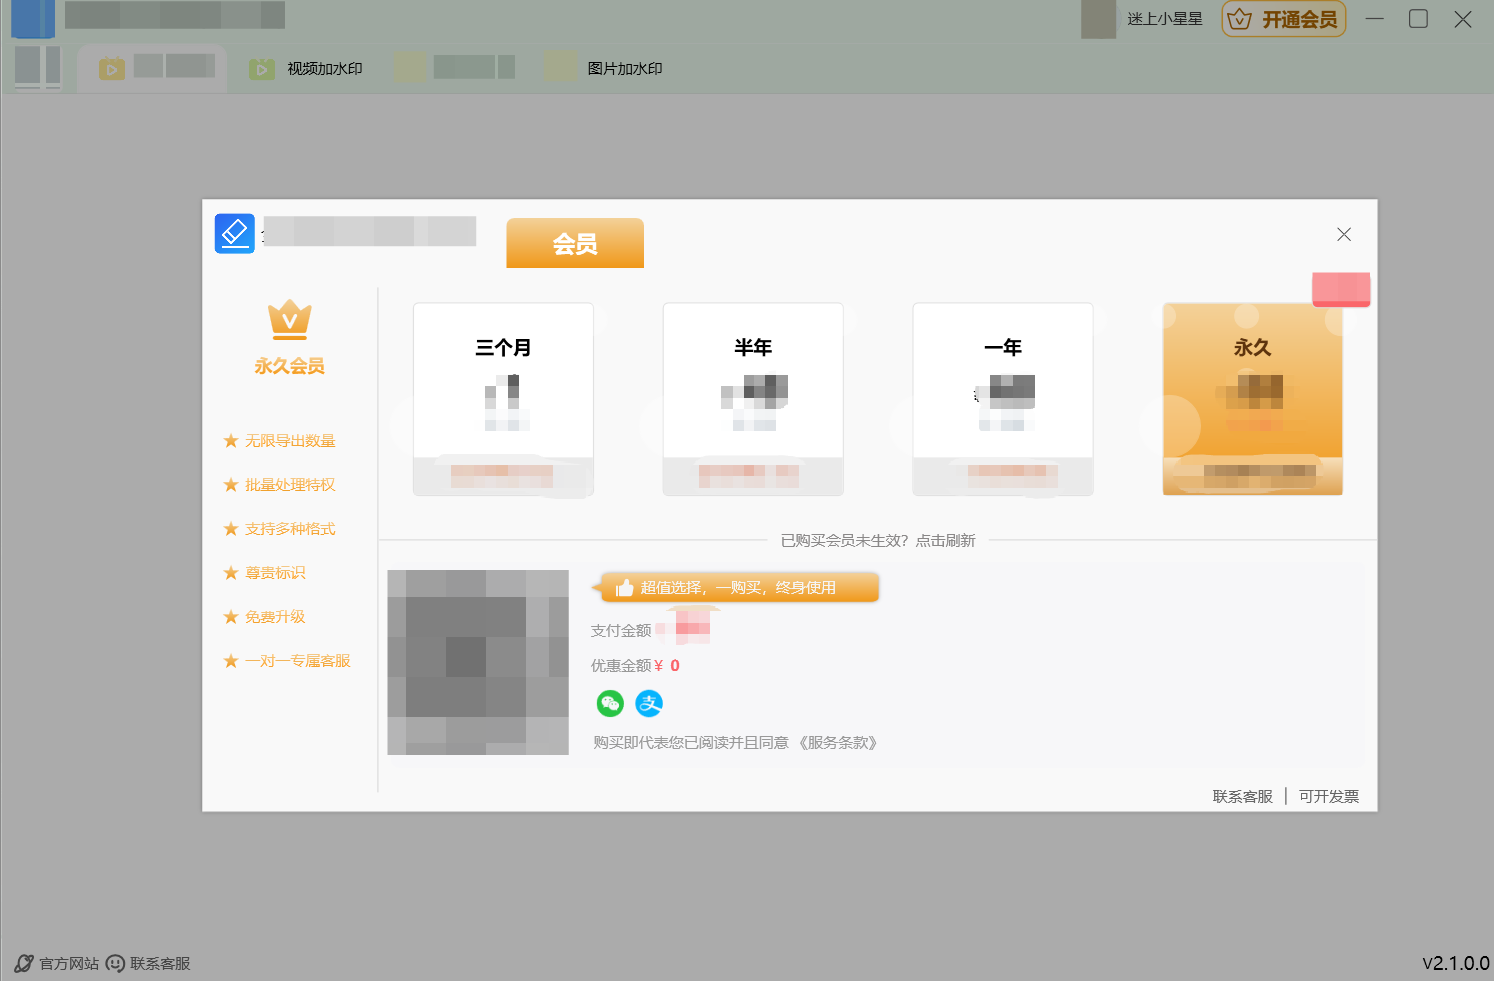Click the TV icon beside 视频加水印

pyautogui.click(x=262, y=68)
